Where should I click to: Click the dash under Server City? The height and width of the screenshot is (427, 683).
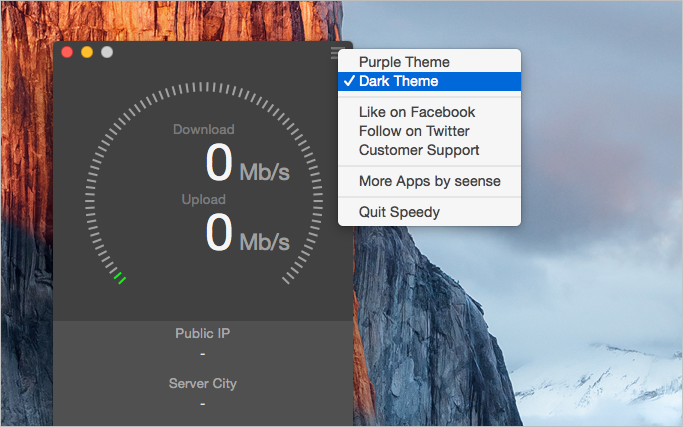click(x=203, y=404)
